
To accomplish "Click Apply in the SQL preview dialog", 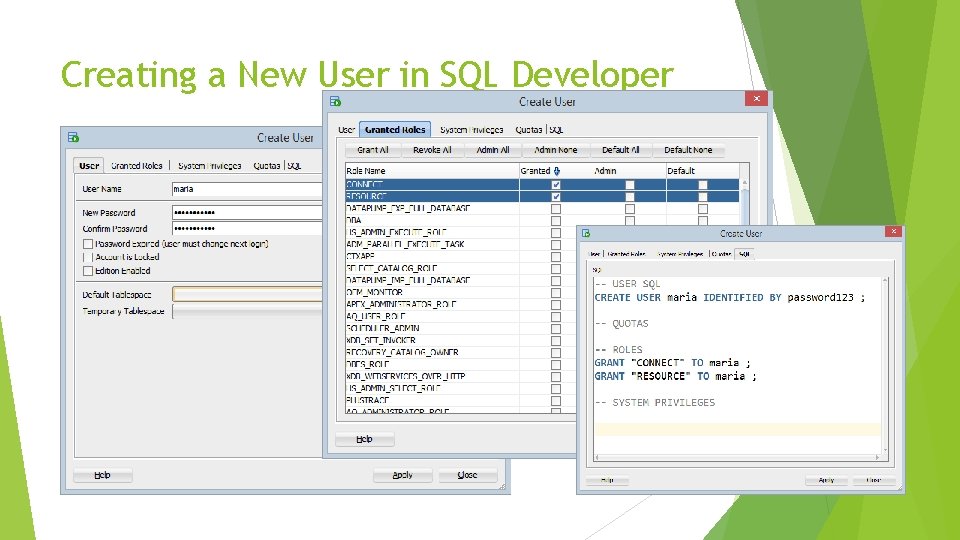I will pyautogui.click(x=826, y=480).
